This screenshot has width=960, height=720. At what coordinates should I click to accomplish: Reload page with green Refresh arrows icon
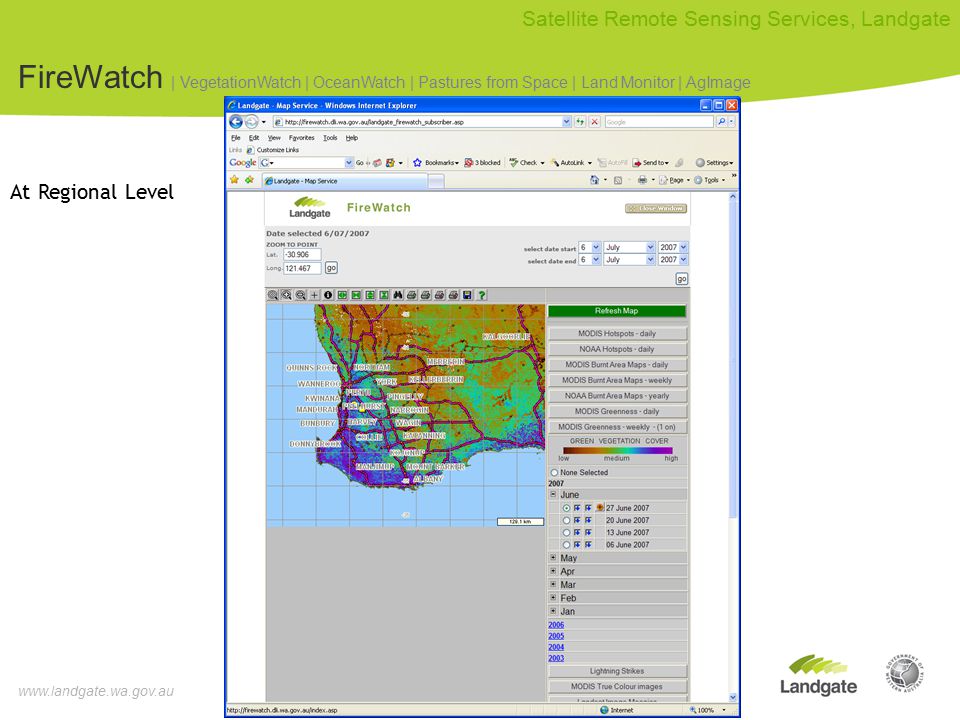pyautogui.click(x=580, y=122)
